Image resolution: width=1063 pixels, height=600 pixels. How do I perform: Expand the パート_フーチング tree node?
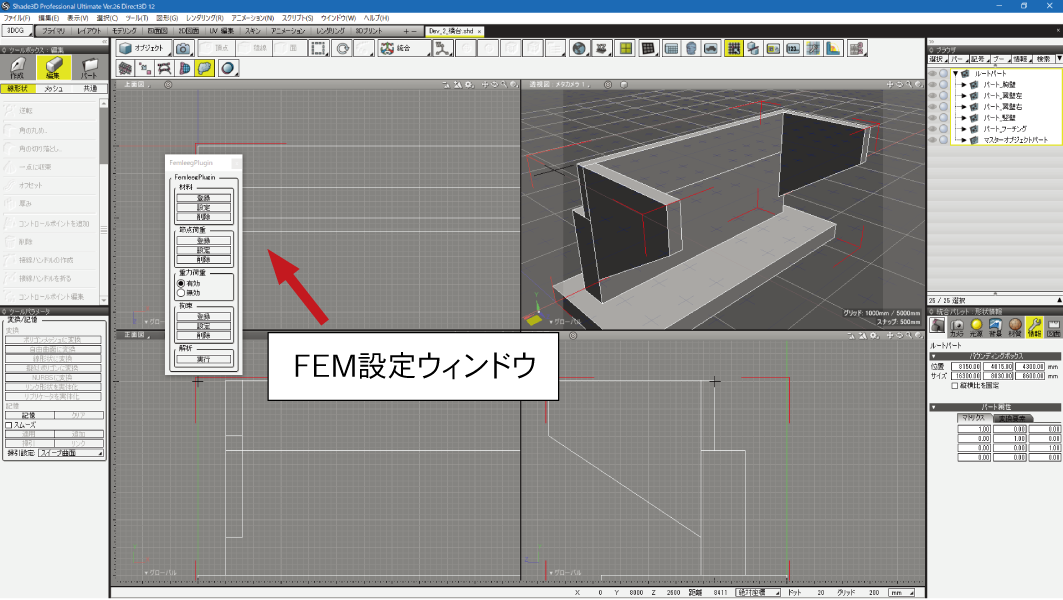click(964, 129)
